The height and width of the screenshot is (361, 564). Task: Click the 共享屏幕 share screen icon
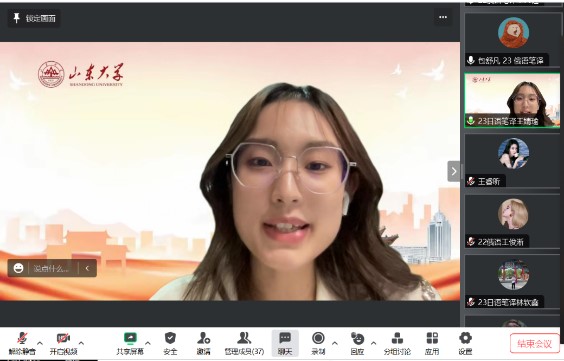point(130,343)
